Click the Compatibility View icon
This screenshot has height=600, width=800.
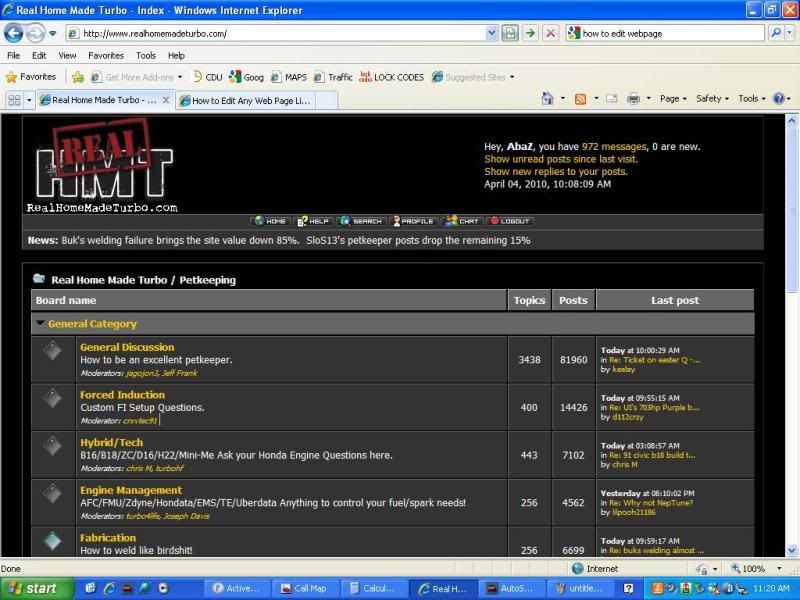tap(509, 34)
